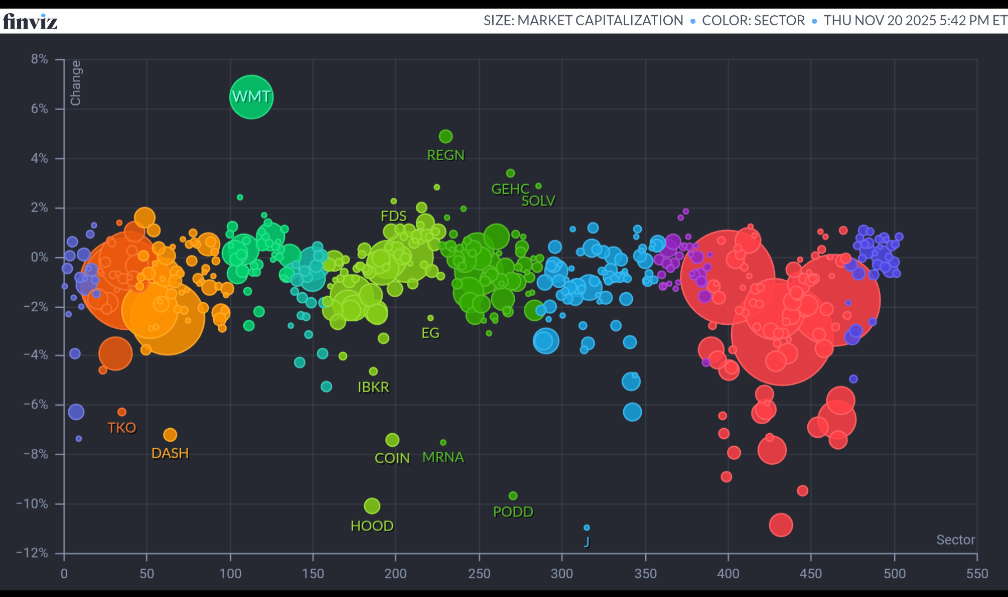
Task: Click the '−12%' y-axis tick label
Action: [x=32, y=553]
